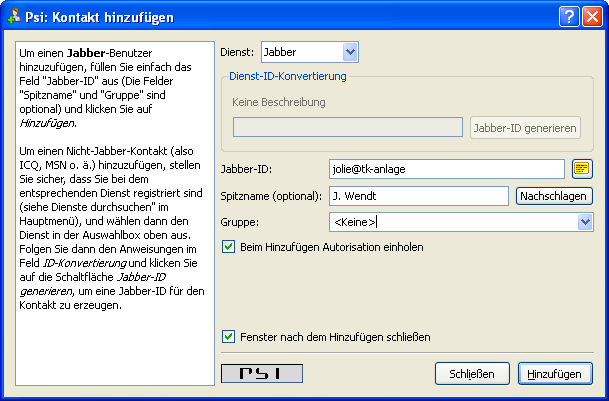The height and width of the screenshot is (401, 609).
Task: Close the dialog with red X button
Action: 590,16
